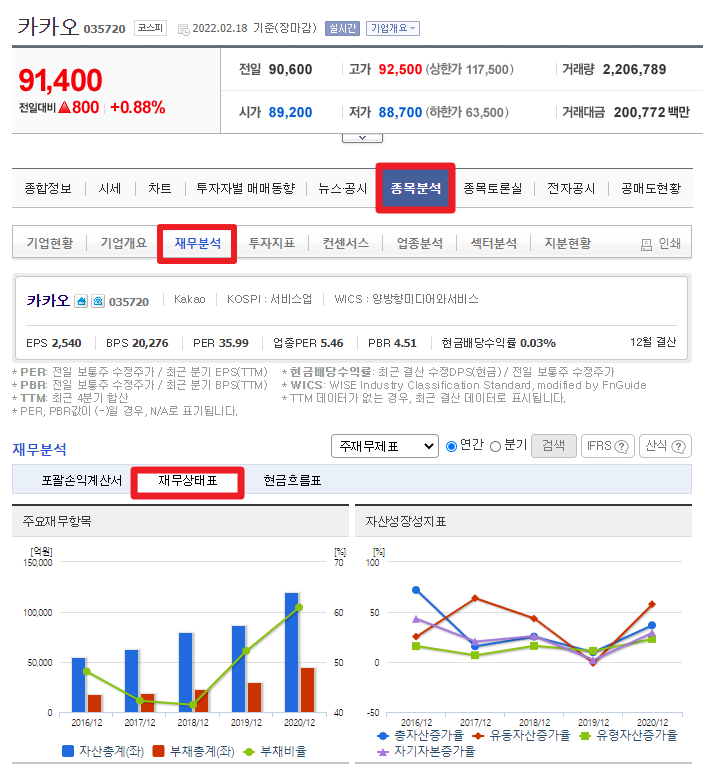
Task: Open the 뉴스·공시 tab
Action: click(x=343, y=188)
